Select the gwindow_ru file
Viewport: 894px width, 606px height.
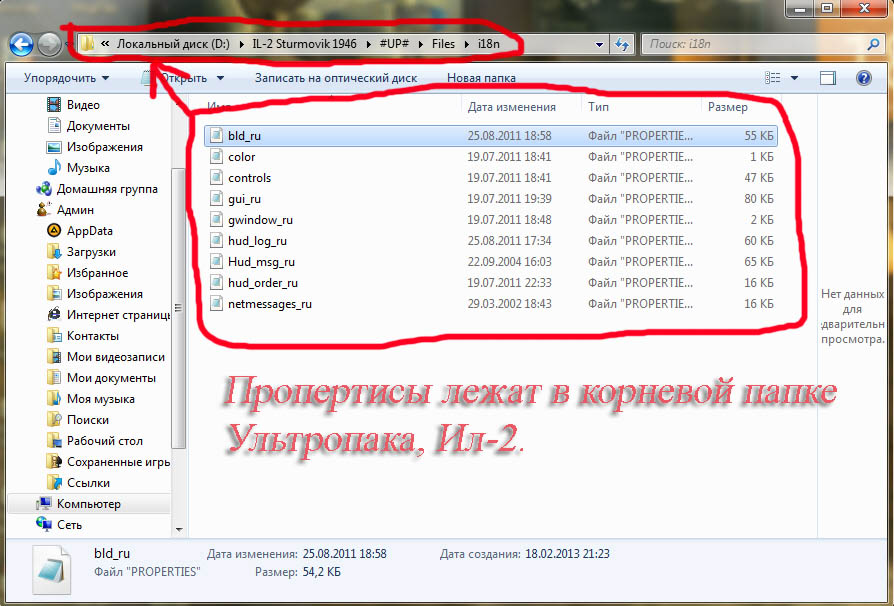(490, 219)
